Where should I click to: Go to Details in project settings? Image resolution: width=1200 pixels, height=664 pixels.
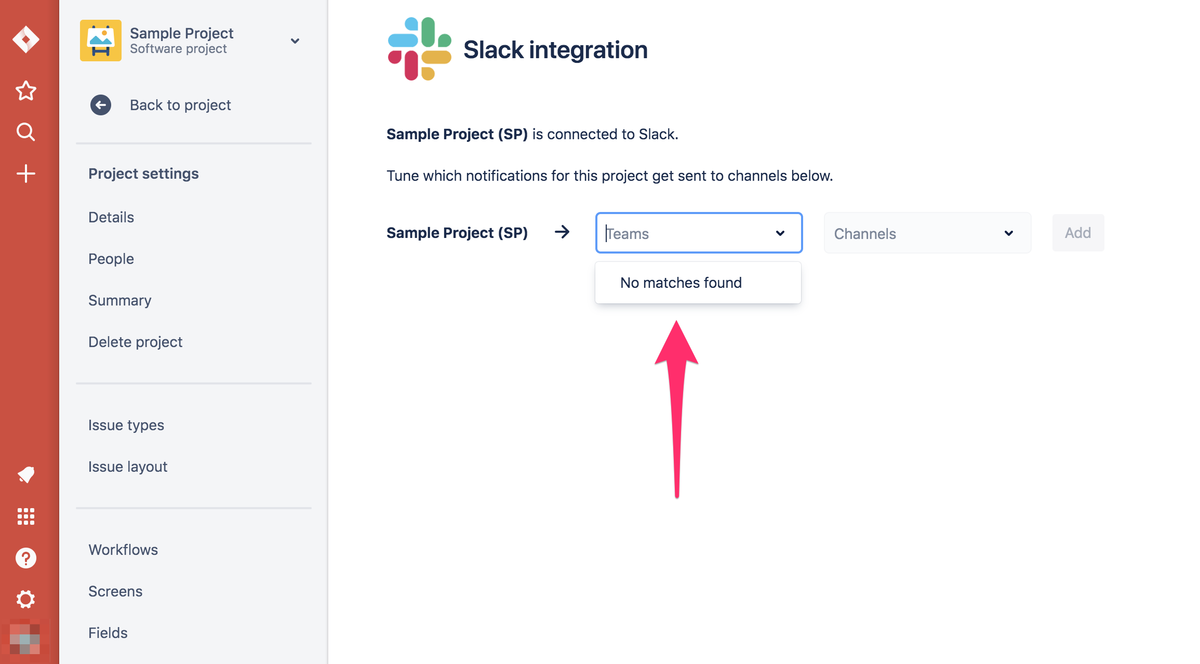click(111, 217)
